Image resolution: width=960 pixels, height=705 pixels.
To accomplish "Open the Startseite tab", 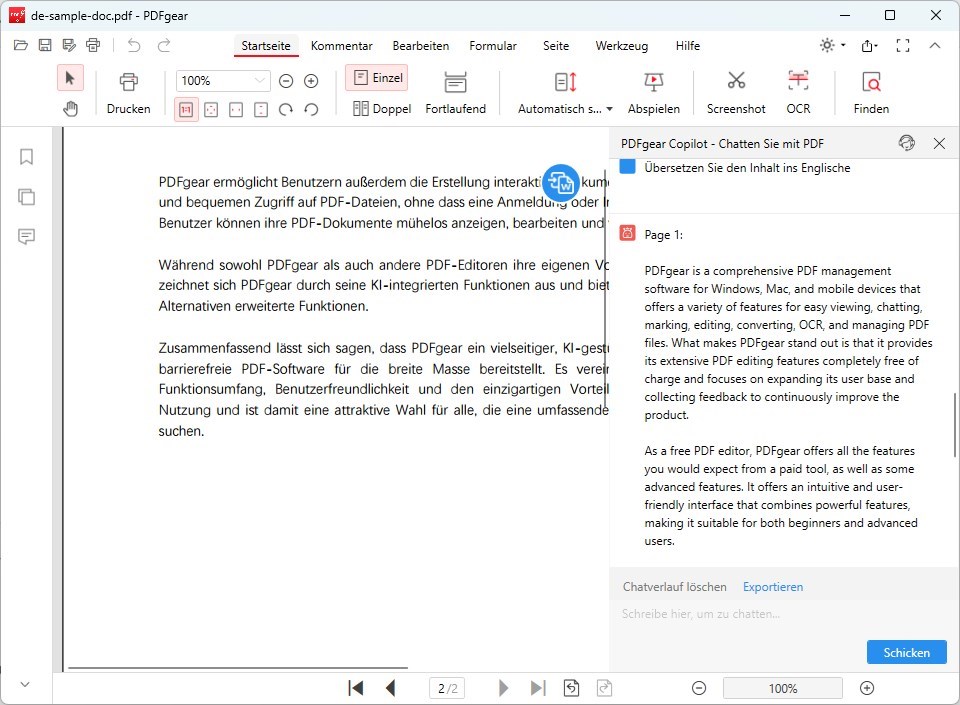I will point(266,46).
